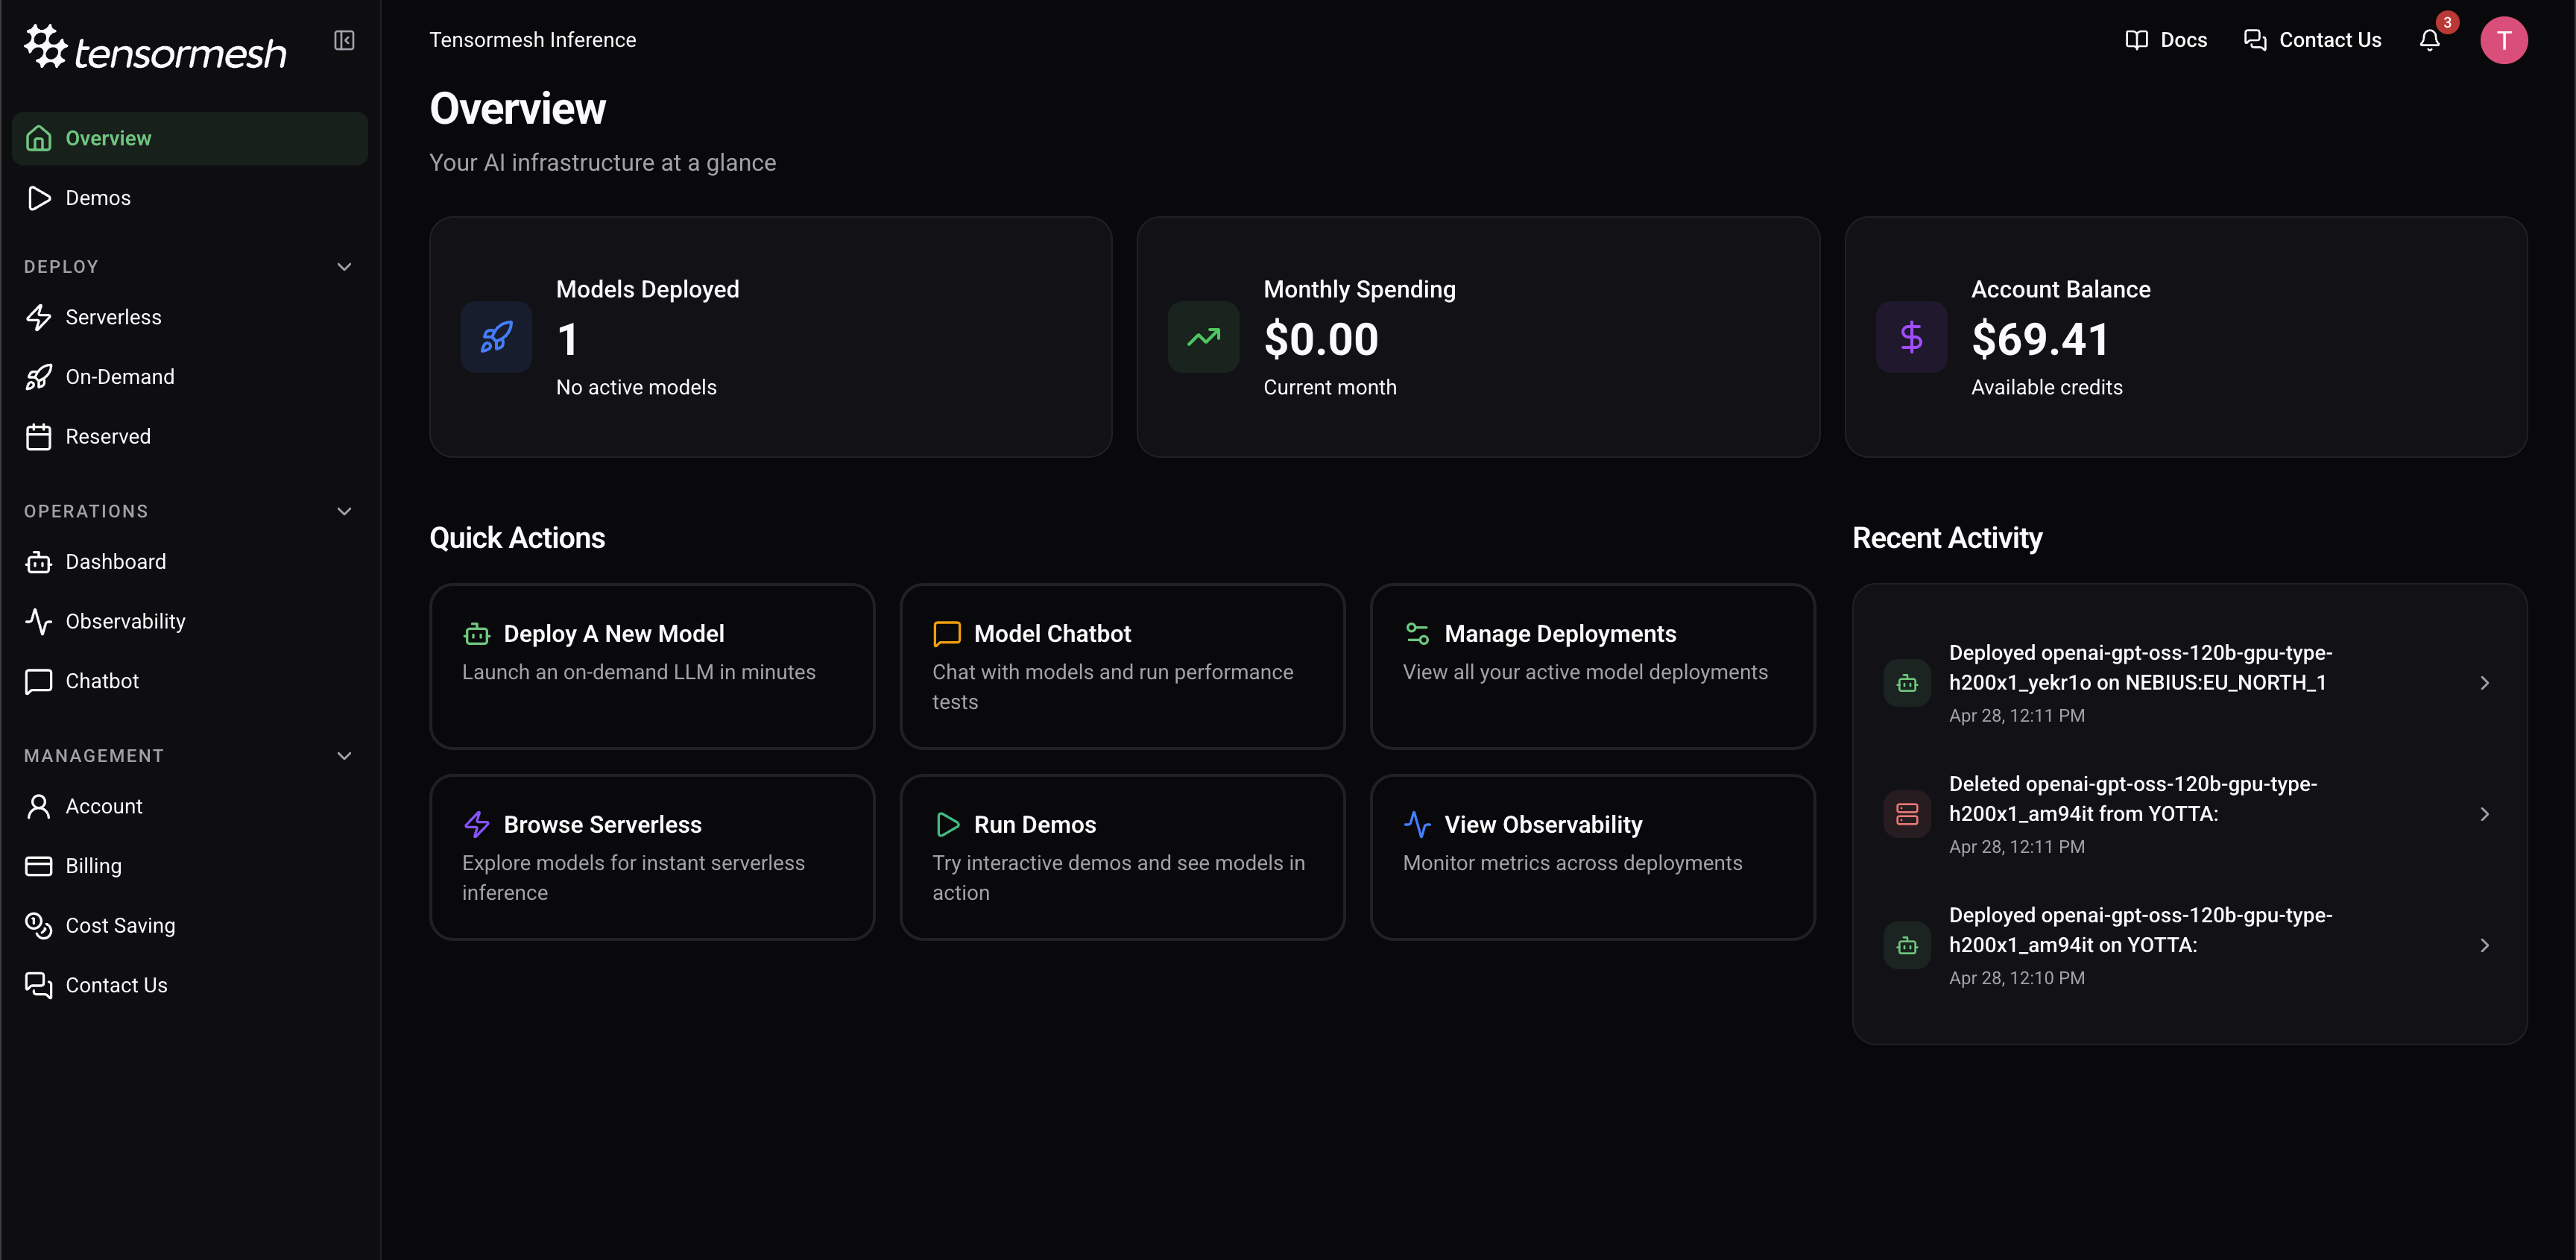Expand the Deleted am94it activity arrow
This screenshot has height=1260, width=2576.
2484,814
